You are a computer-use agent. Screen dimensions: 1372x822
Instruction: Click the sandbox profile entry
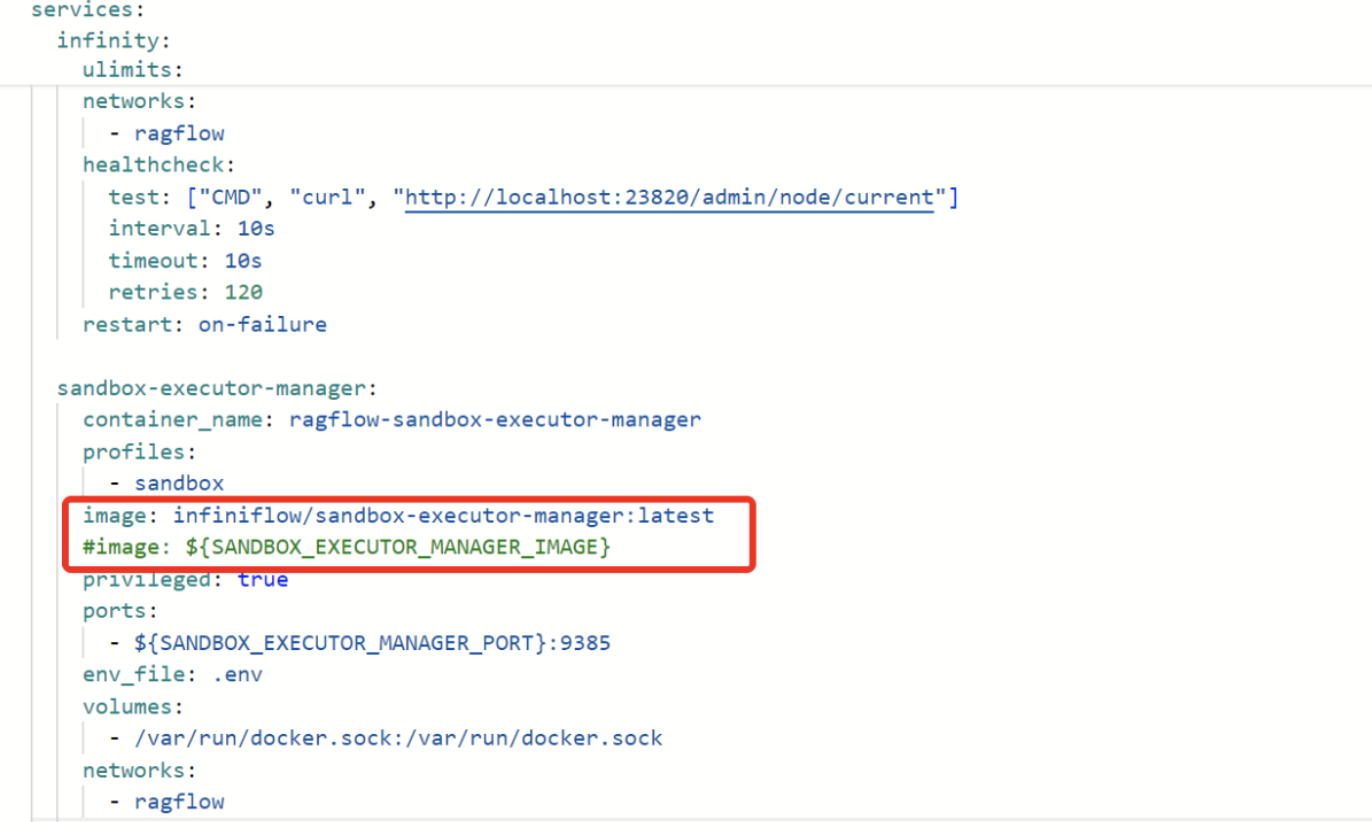(x=178, y=483)
